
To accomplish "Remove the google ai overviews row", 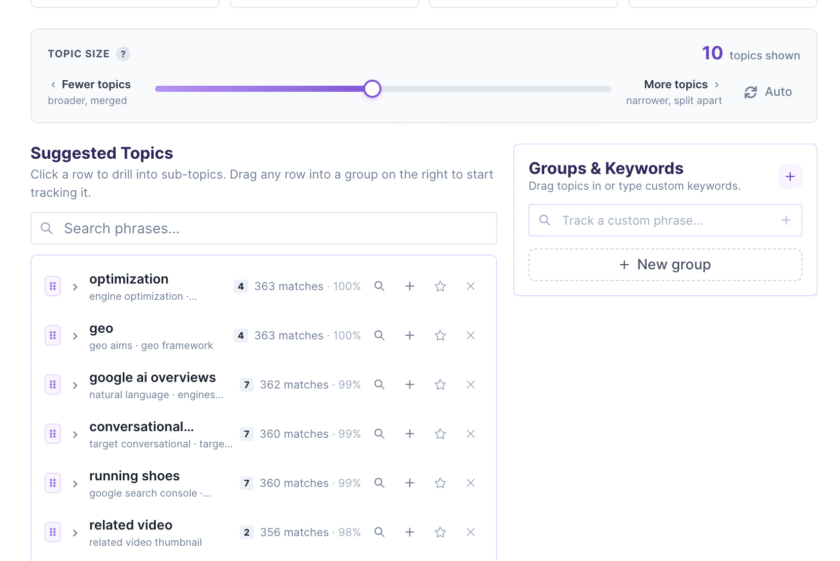I will (x=470, y=385).
